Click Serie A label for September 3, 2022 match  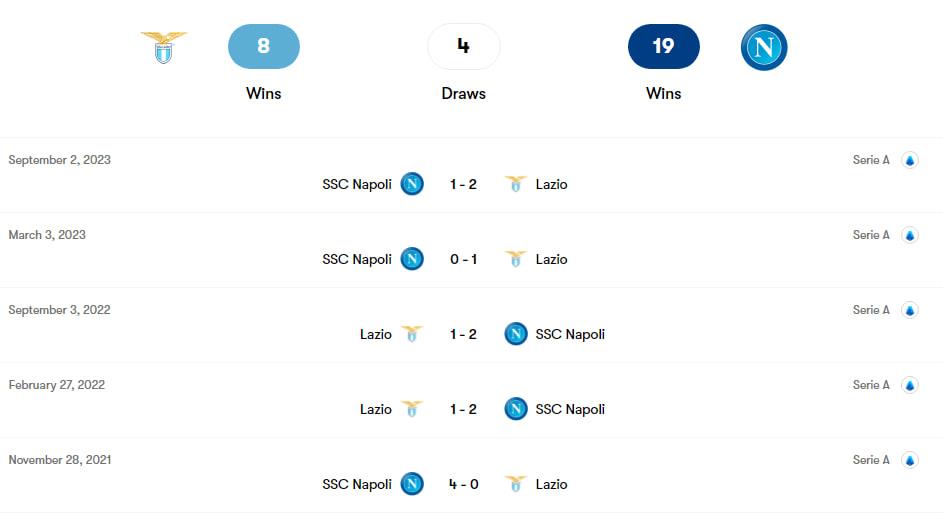[x=871, y=310]
